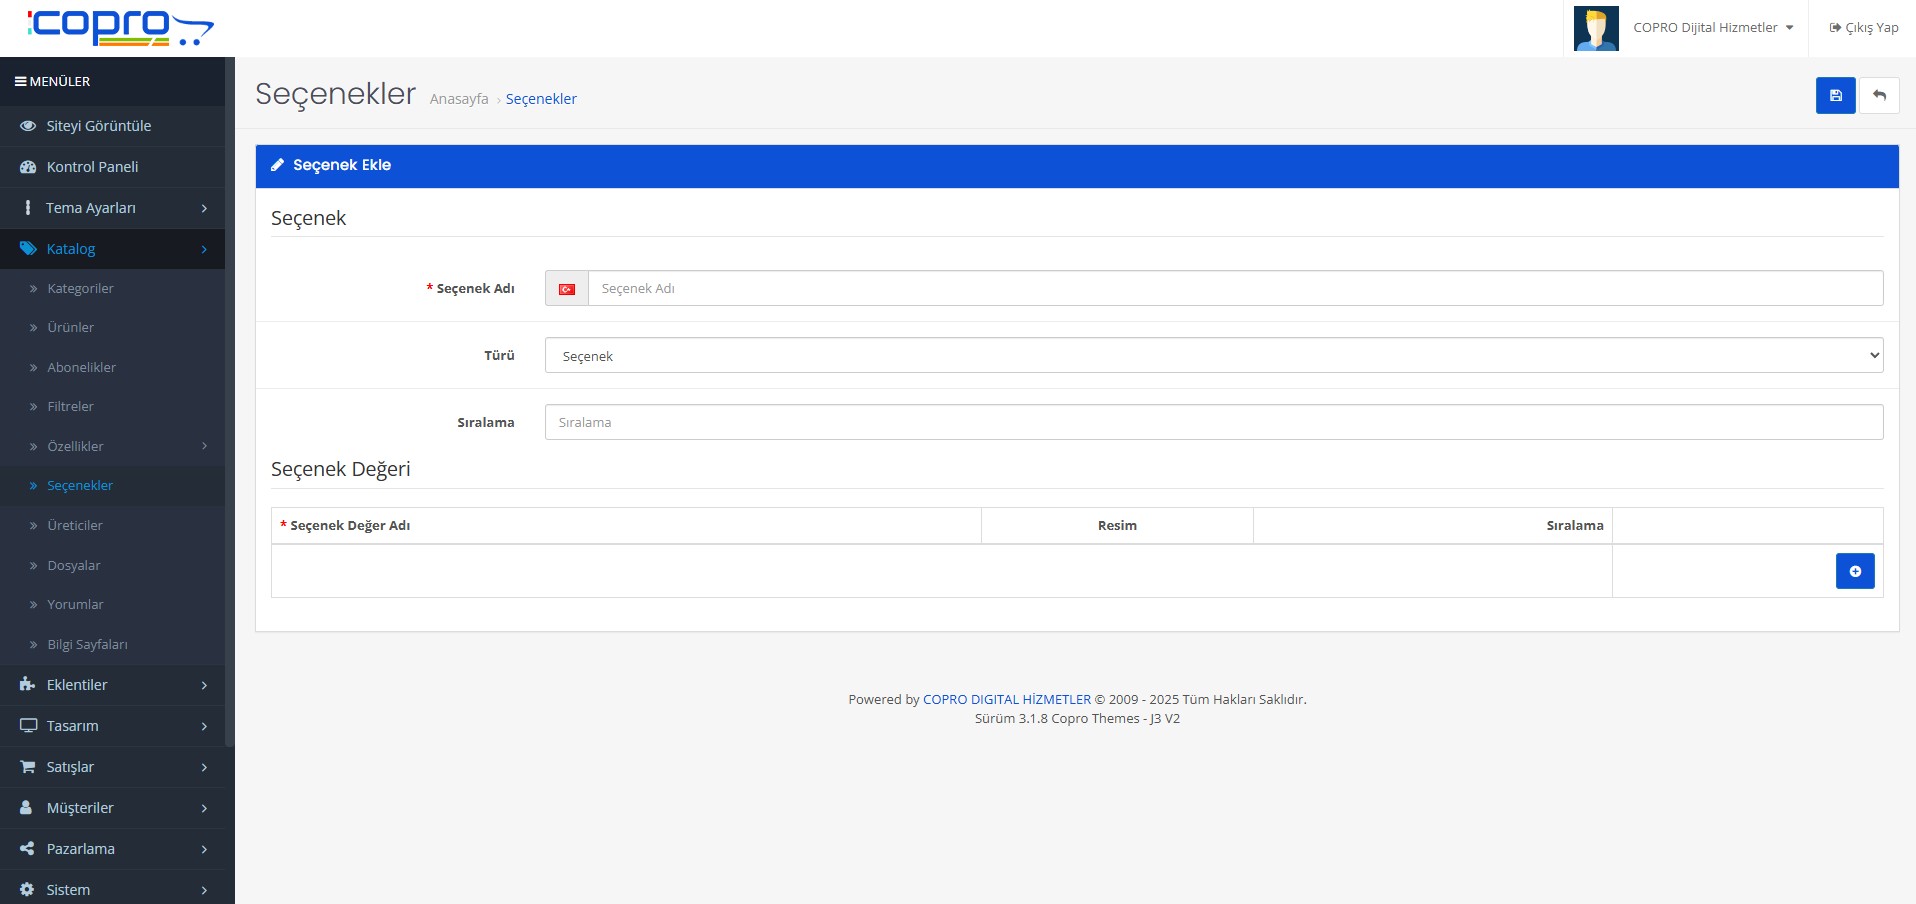Open Siteyi Görüntüle in sidebar

coord(98,126)
